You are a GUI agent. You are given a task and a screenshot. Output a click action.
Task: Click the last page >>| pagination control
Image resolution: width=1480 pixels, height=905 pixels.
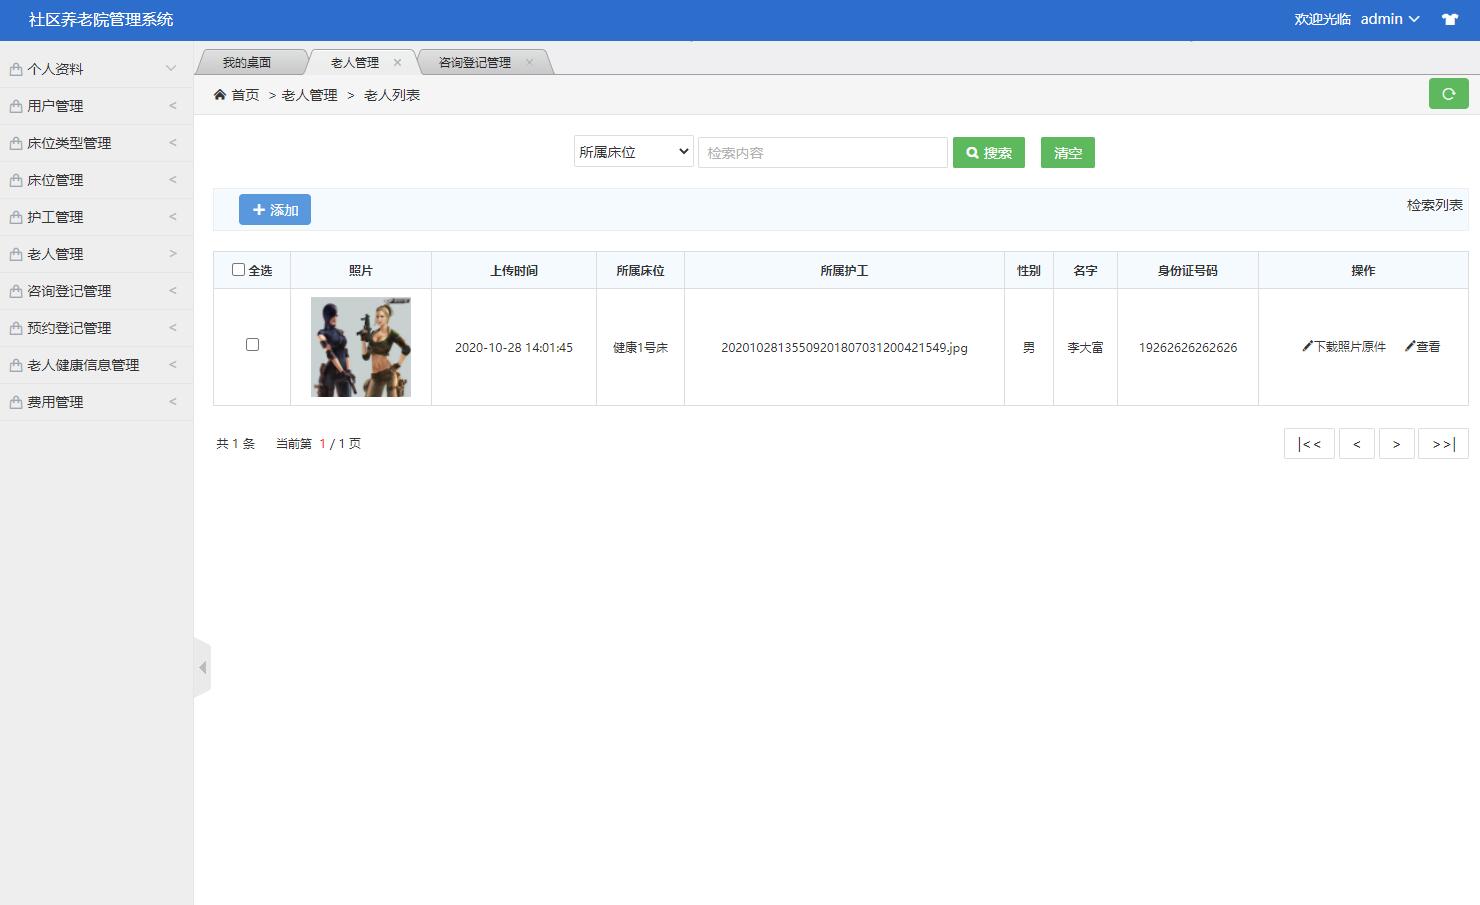pos(1443,443)
